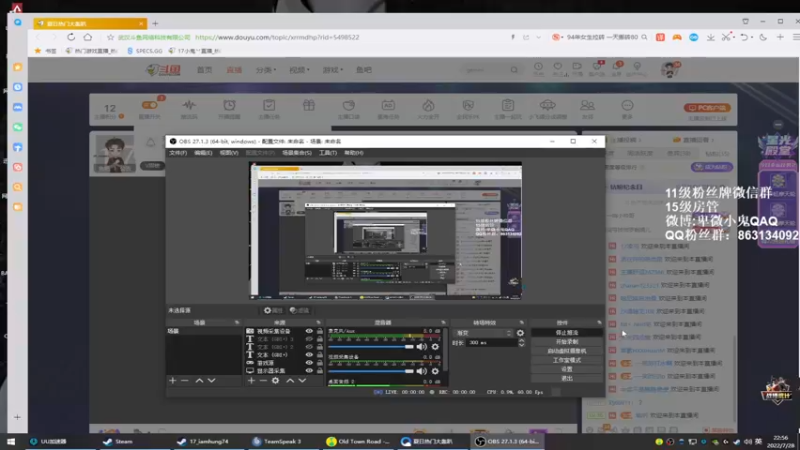Toggle visibility of 游戏源 source
Screen dimensions: 800x450
point(309,363)
